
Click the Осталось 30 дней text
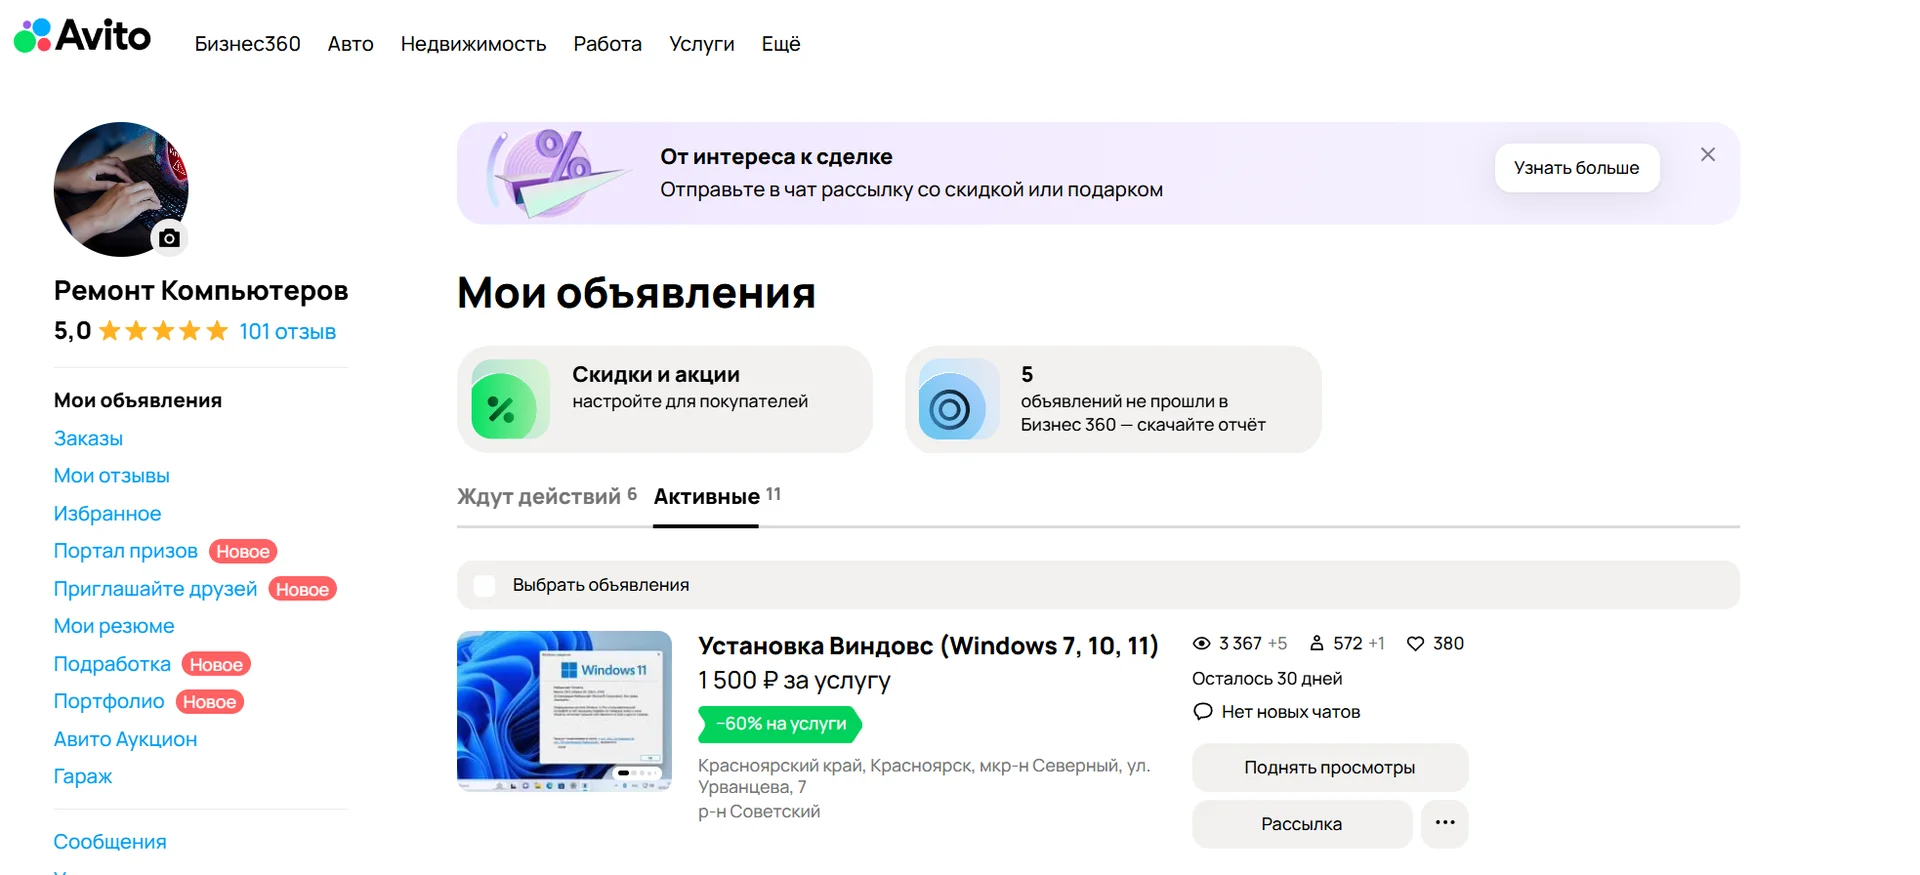(x=1267, y=678)
